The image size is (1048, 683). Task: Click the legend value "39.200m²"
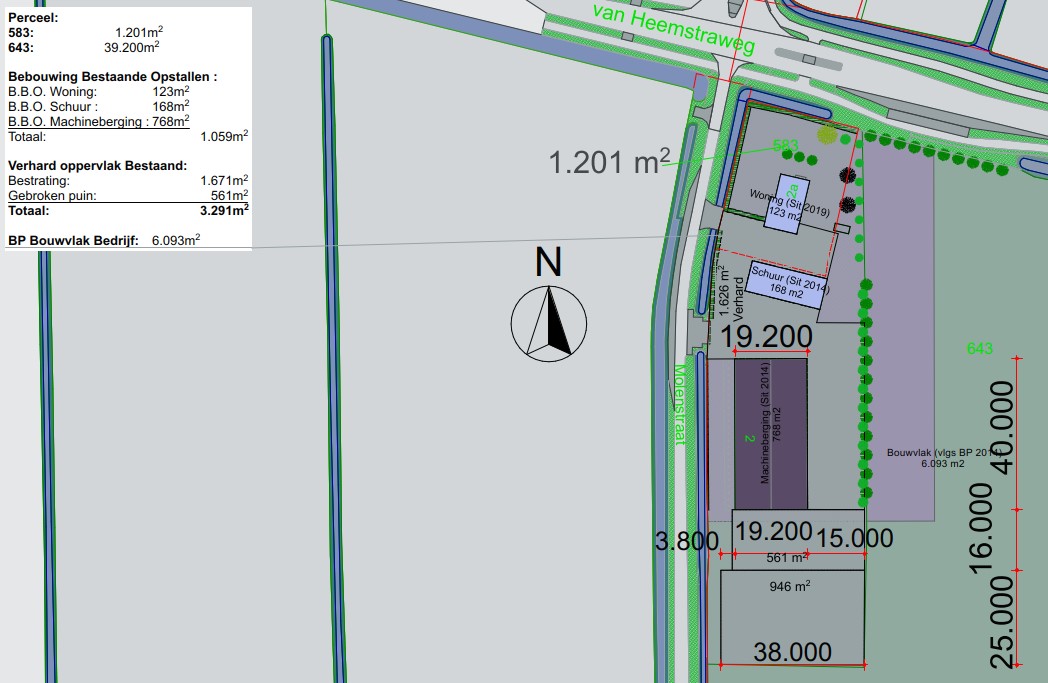(132, 47)
